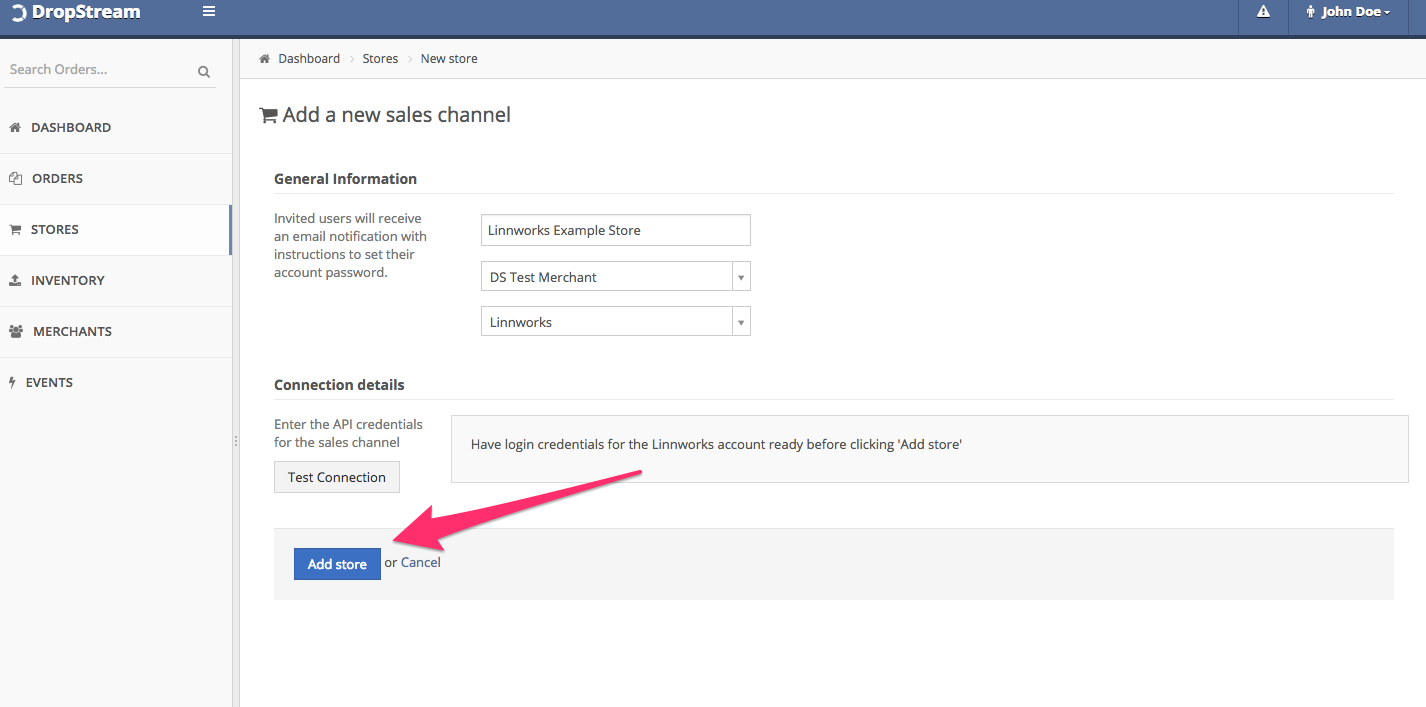Go to Dashboard breadcrumb link
The width and height of the screenshot is (1426, 707).
[309, 59]
